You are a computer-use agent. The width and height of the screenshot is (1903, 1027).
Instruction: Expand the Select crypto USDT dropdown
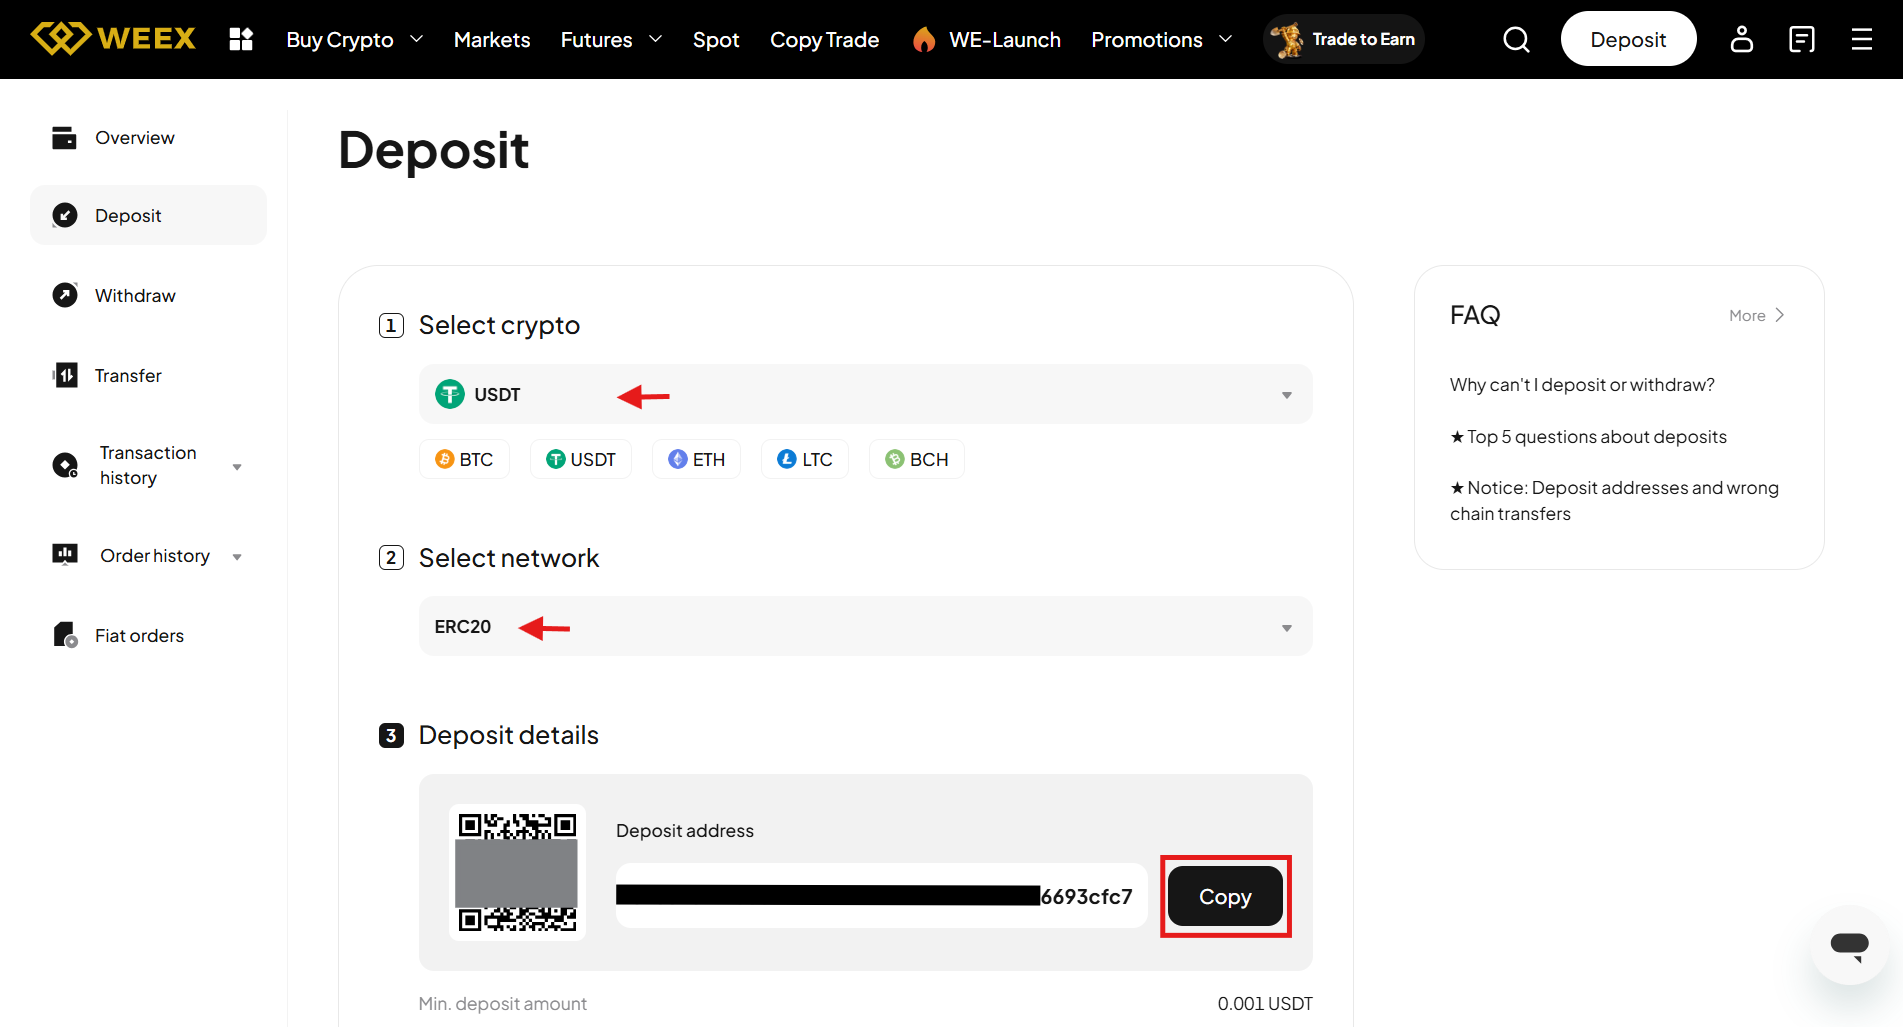click(x=865, y=394)
